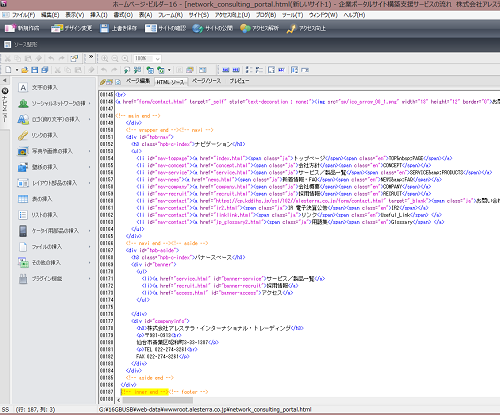Viewport: 500px width, 415px height.
Task: Click 上書き保存 to save the page
Action: pyautogui.click(x=118, y=28)
